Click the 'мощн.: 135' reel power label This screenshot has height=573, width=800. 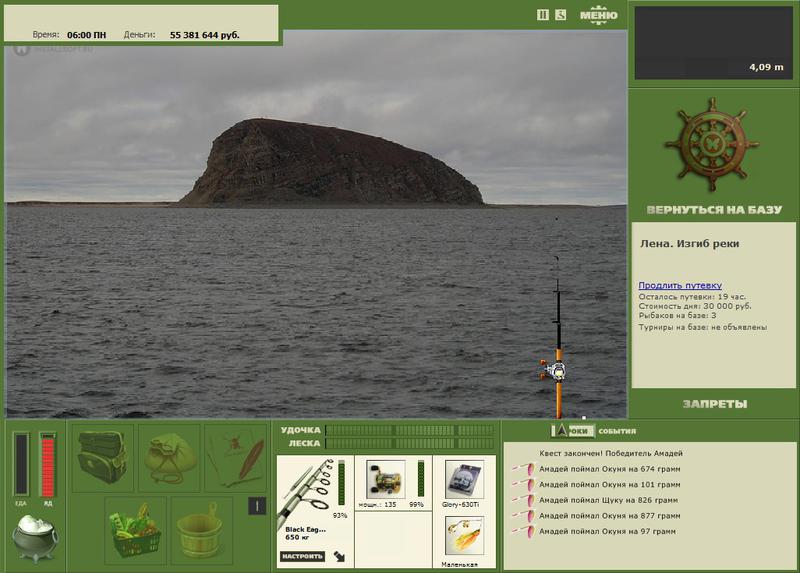pyautogui.click(x=378, y=505)
